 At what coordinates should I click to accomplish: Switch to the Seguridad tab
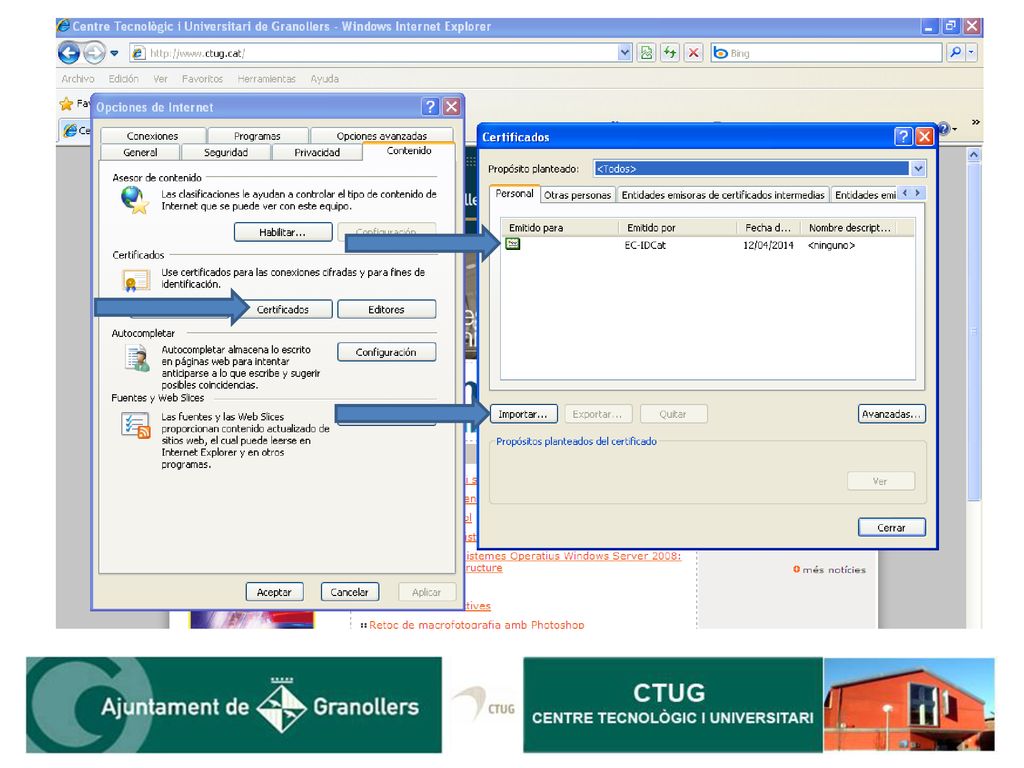(226, 152)
